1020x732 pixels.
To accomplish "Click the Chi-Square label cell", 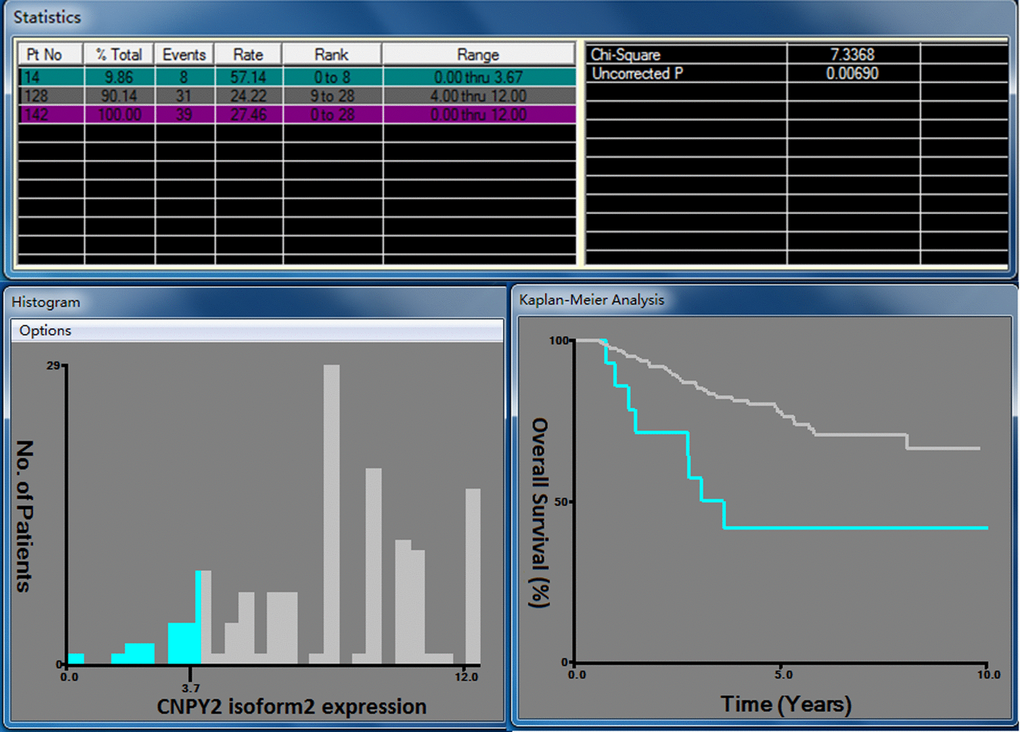I will pyautogui.click(x=626, y=56).
